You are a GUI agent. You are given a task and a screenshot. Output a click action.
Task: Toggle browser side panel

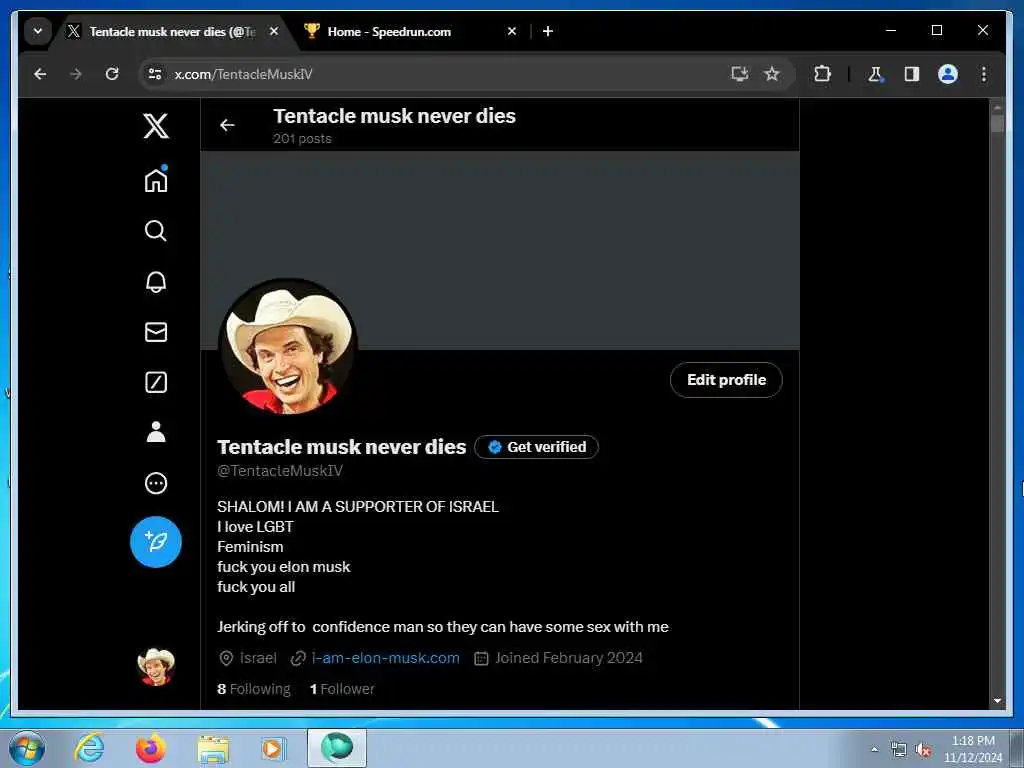point(912,74)
